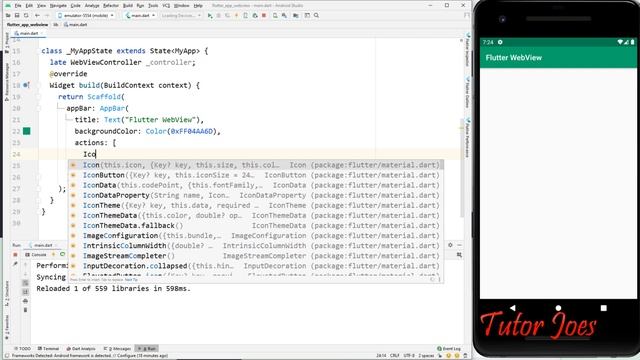
Task: Open the Event Log button
Action: click(449, 349)
